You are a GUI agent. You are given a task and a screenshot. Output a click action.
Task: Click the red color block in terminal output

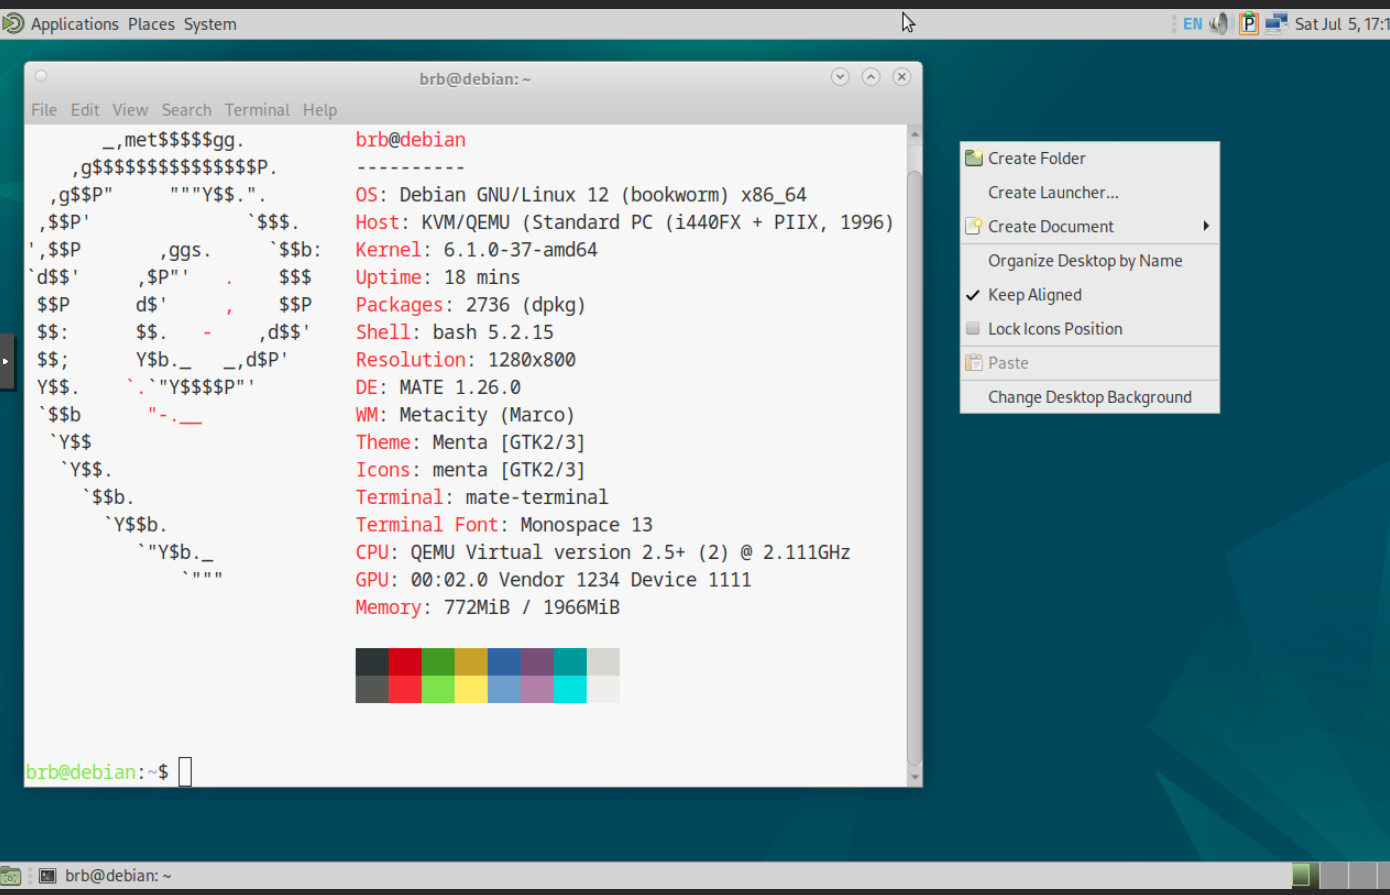click(x=405, y=662)
